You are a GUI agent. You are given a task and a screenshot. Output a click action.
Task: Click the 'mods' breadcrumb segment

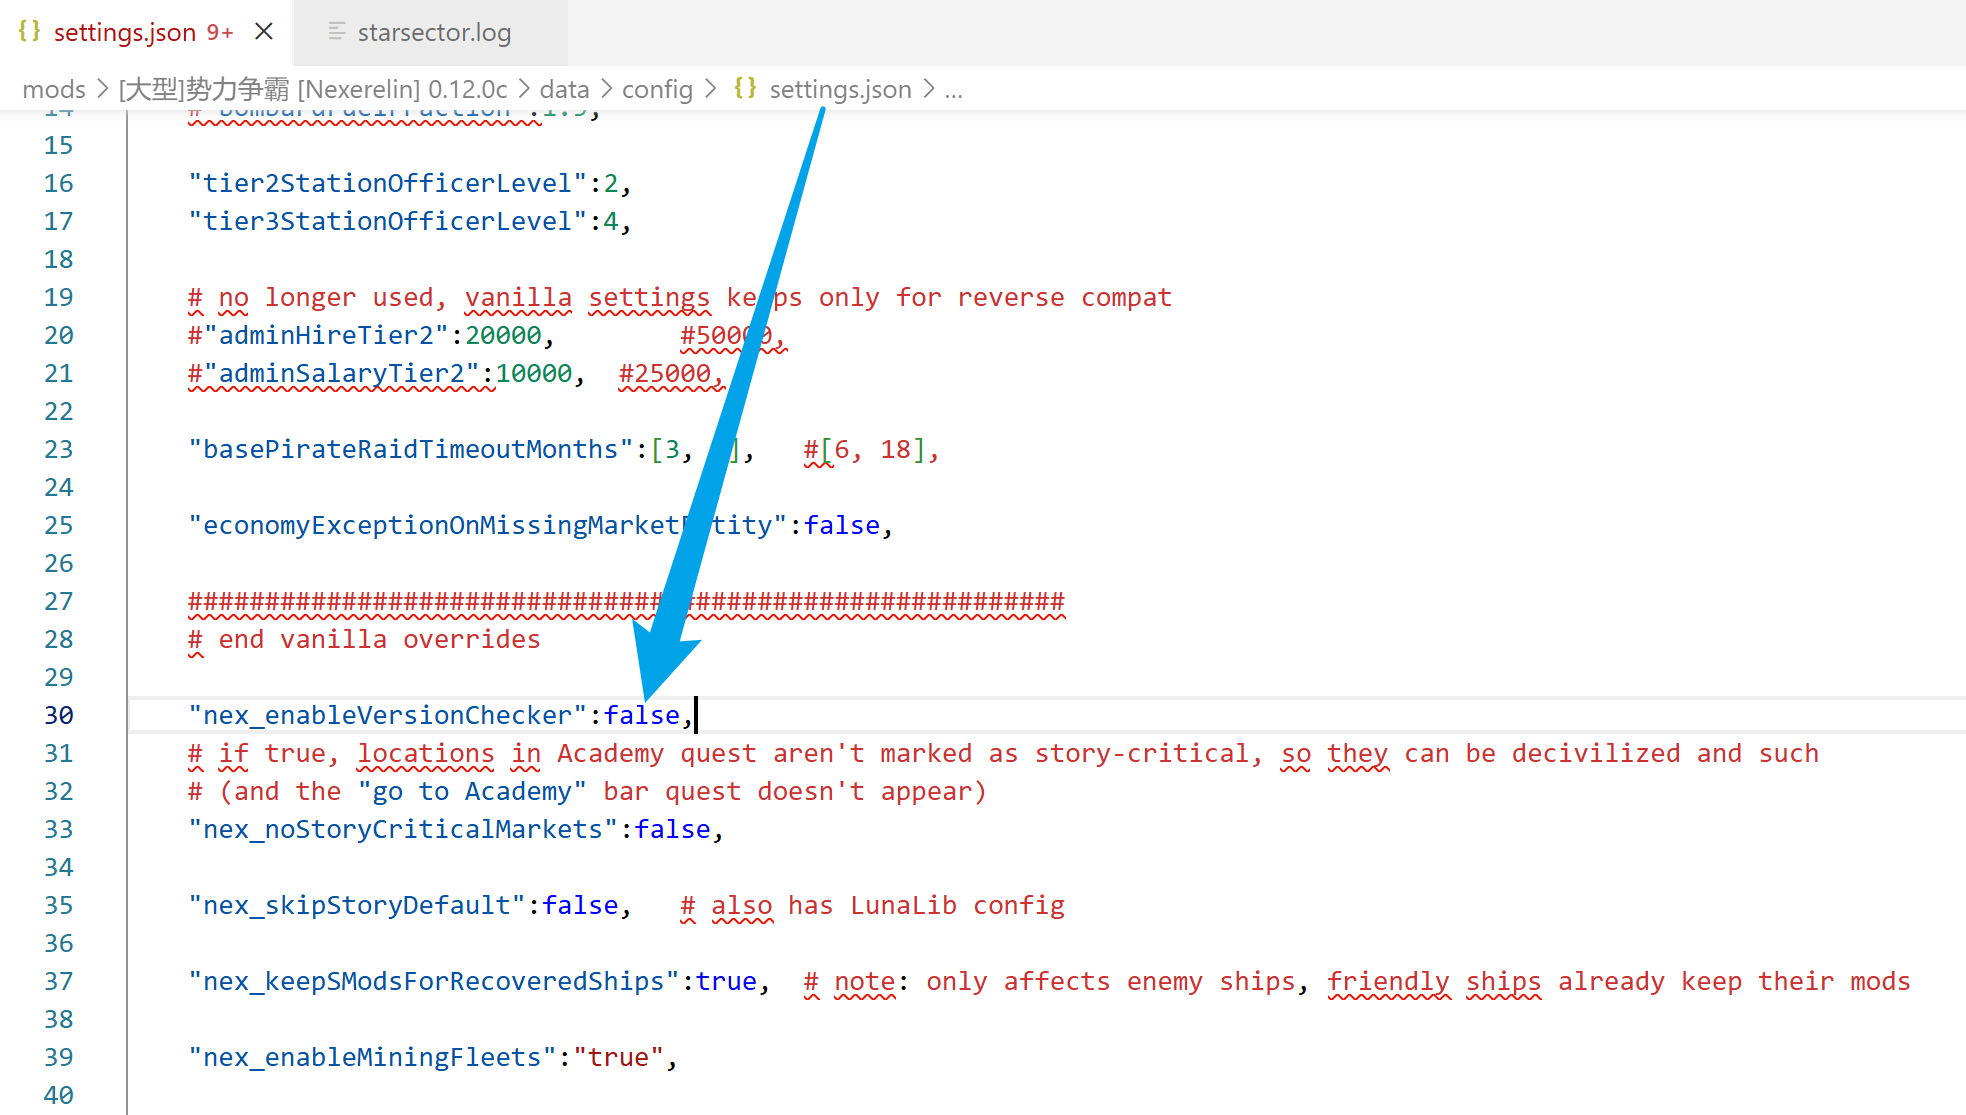tap(54, 90)
